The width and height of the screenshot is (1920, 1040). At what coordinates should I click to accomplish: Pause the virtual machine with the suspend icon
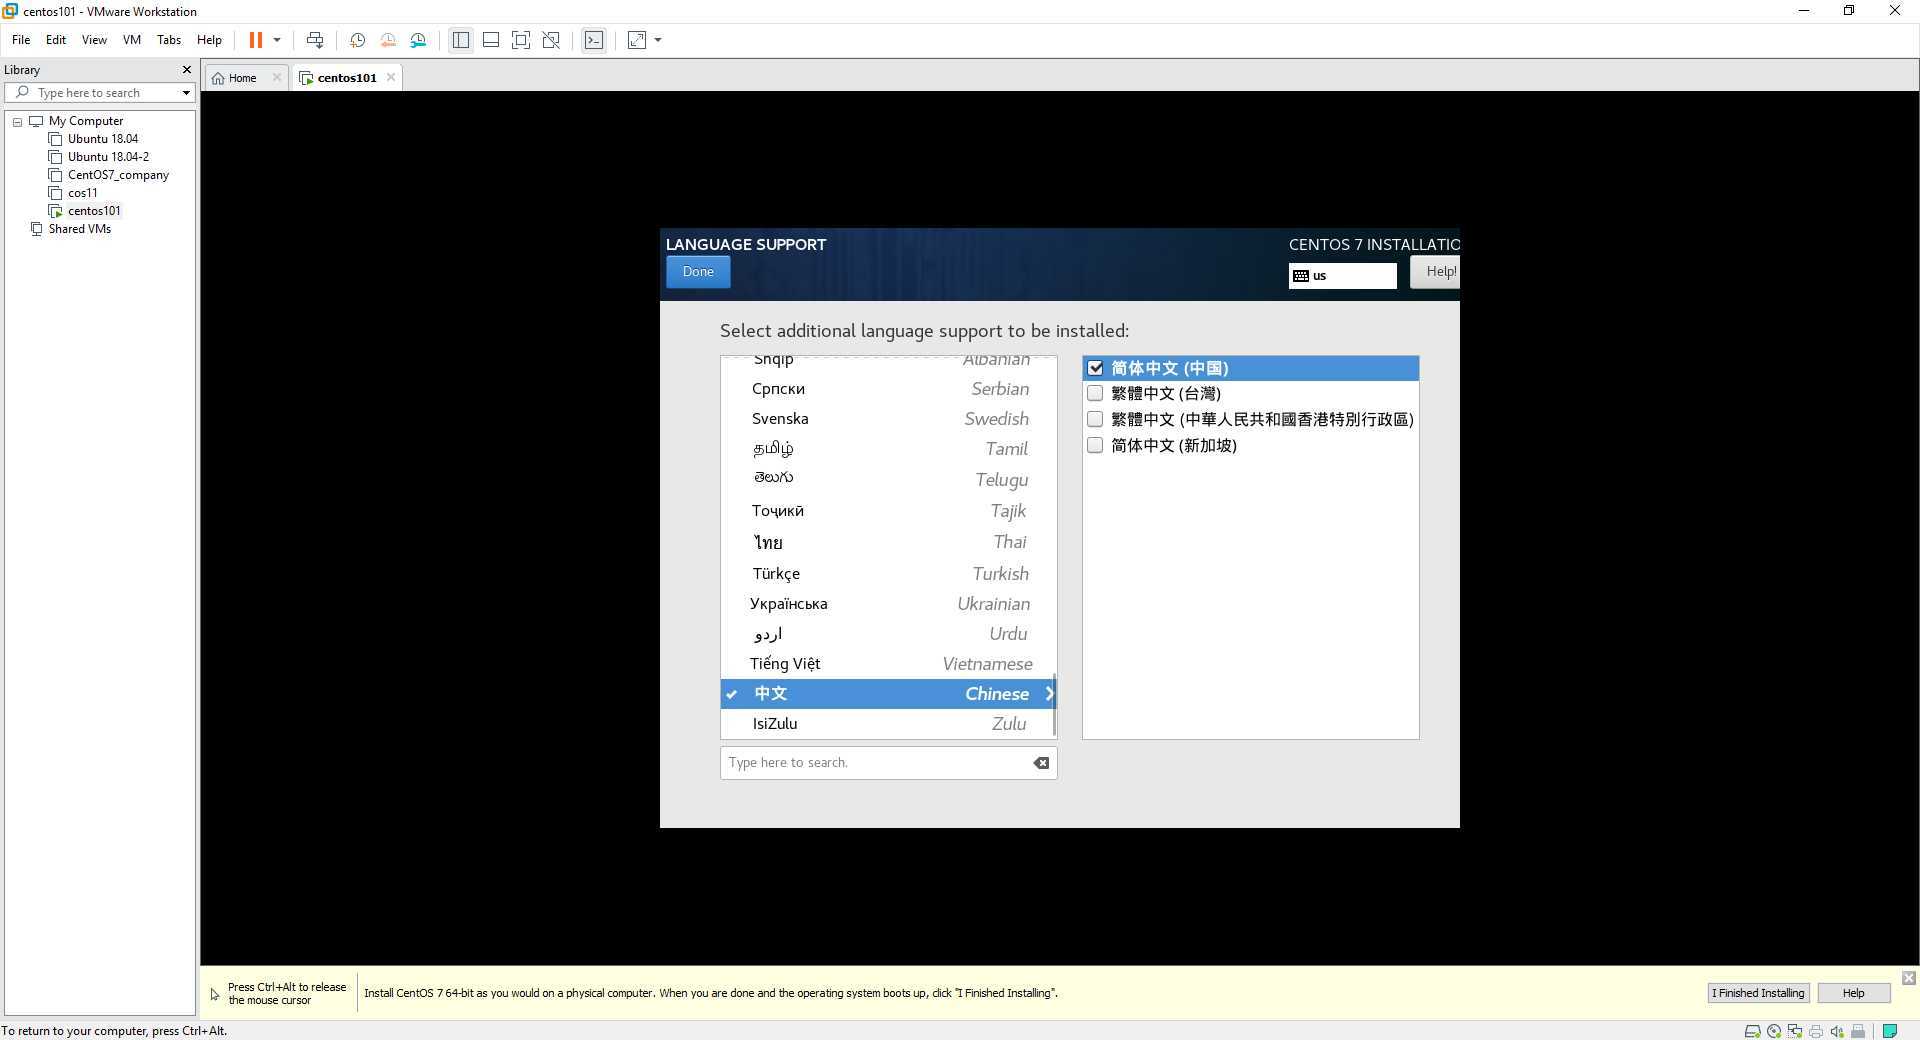tap(256, 40)
